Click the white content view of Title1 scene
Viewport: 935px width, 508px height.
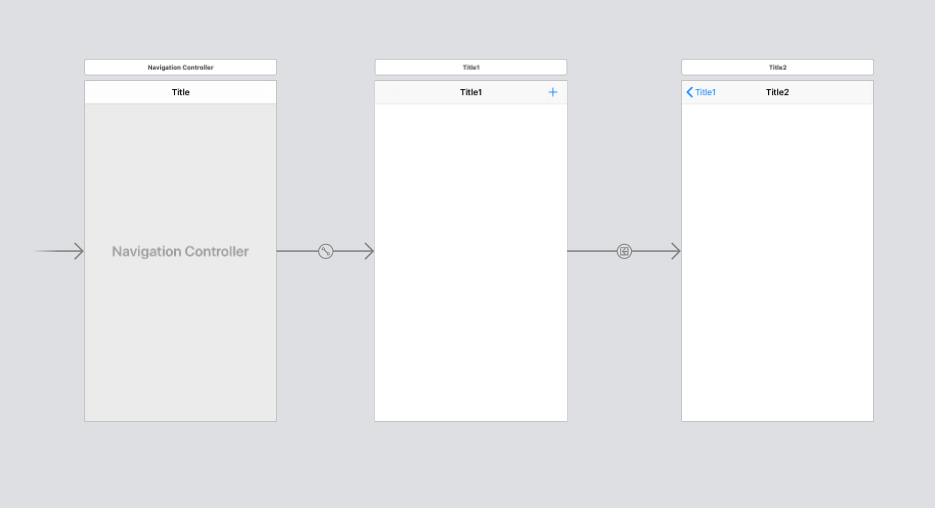[470, 262]
